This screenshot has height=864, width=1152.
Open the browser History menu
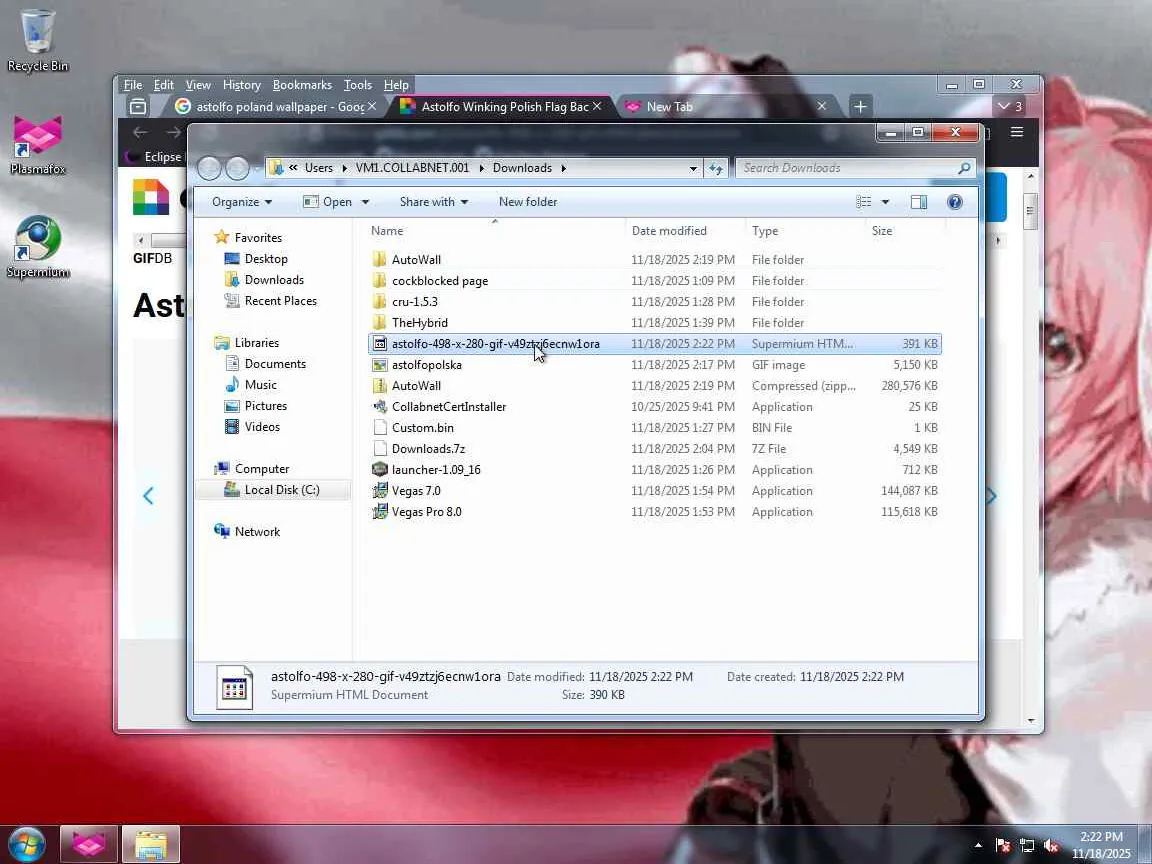[x=242, y=85]
